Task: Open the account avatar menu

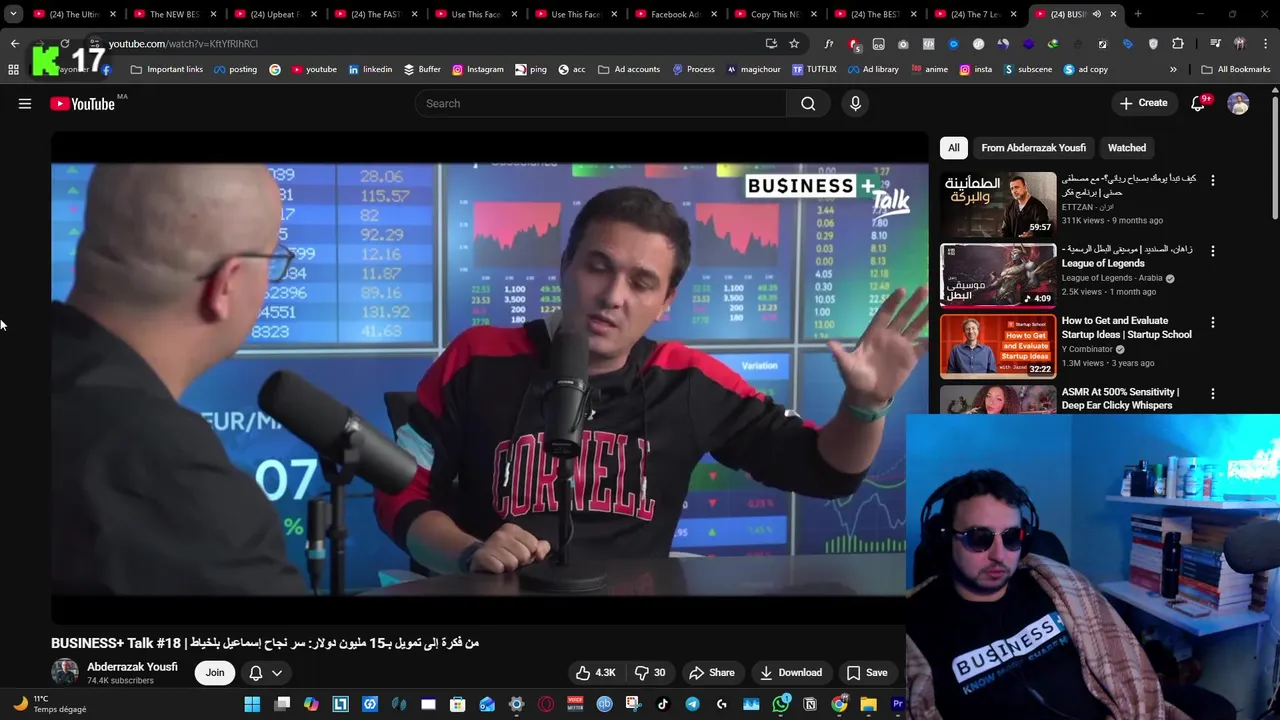Action: [1238, 103]
